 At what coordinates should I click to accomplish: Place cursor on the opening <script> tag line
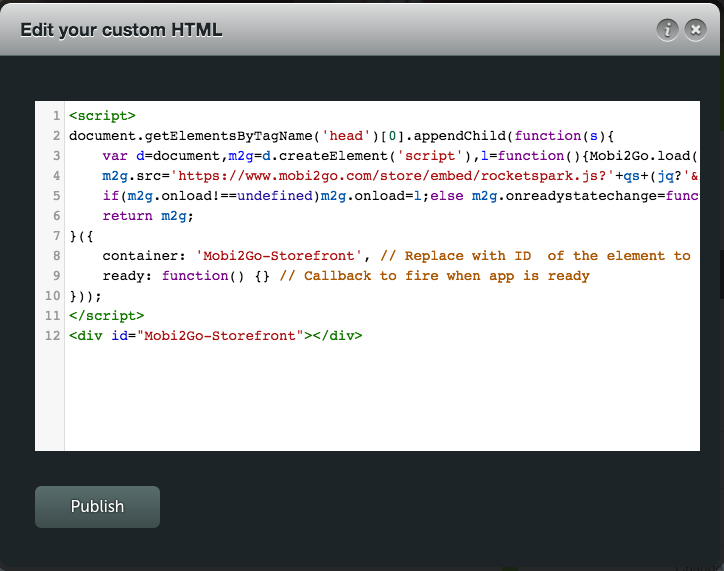coord(102,116)
